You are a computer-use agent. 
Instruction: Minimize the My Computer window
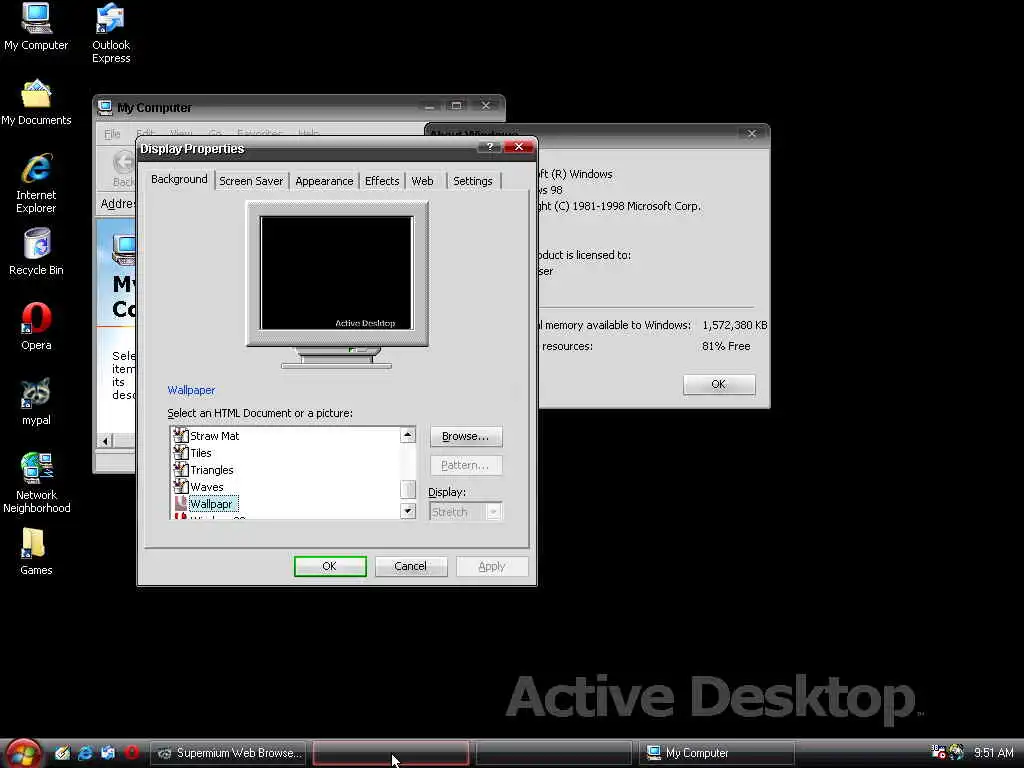click(x=429, y=106)
